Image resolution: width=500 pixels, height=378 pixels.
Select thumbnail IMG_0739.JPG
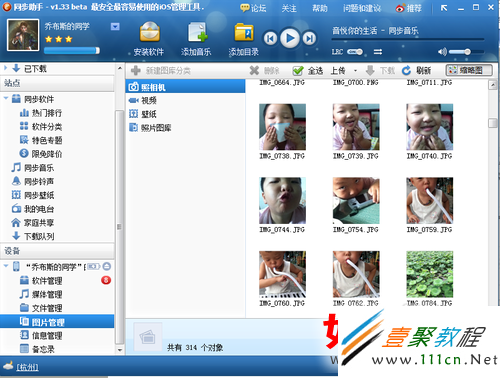(356, 127)
